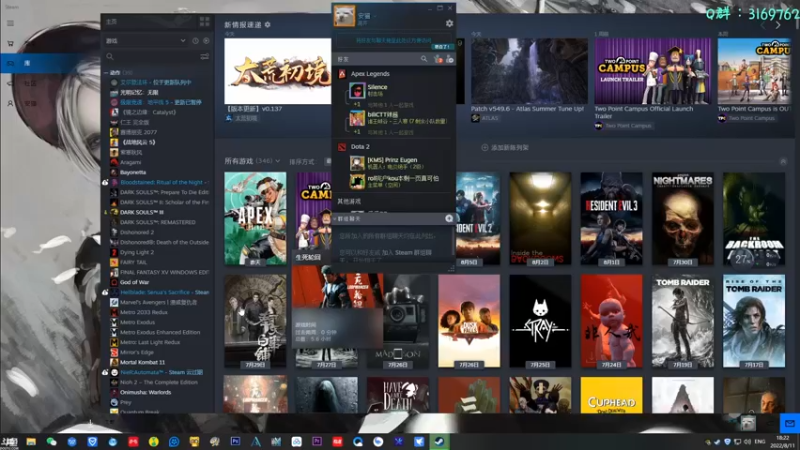Screen dimensions: 800x450
Task: Click the ENG language indicator in tray
Action: coord(760,442)
